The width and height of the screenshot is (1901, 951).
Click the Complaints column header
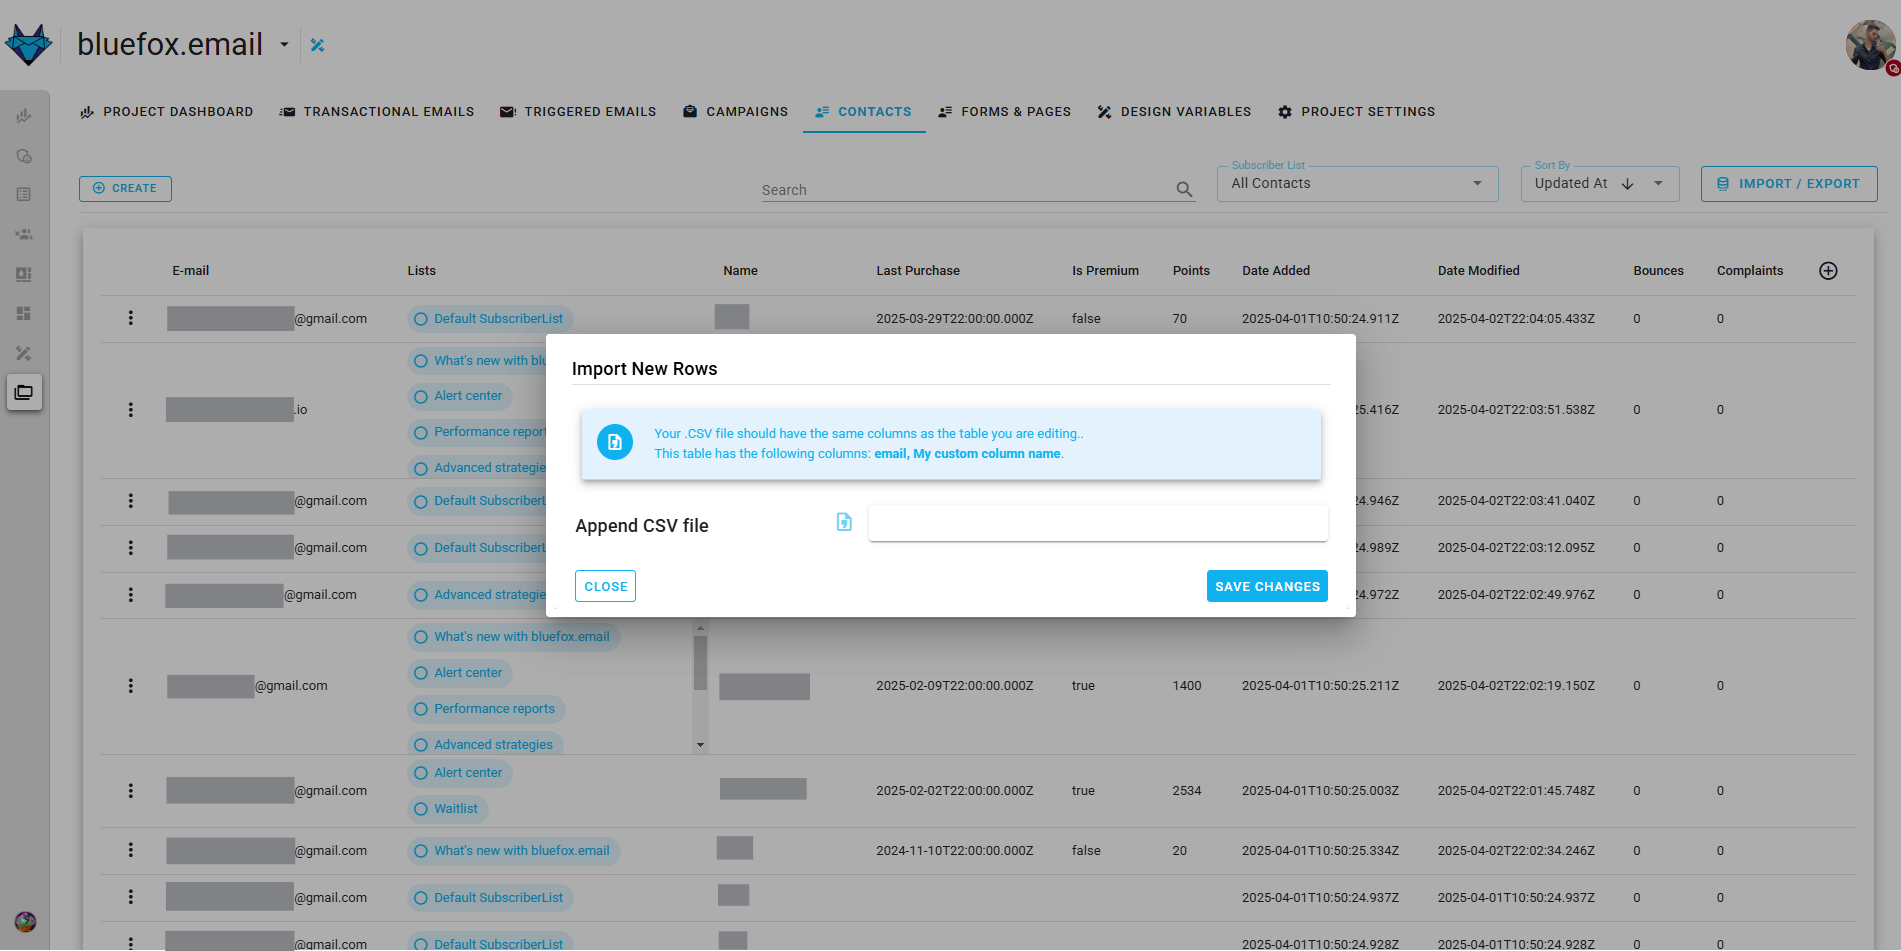pyautogui.click(x=1749, y=271)
